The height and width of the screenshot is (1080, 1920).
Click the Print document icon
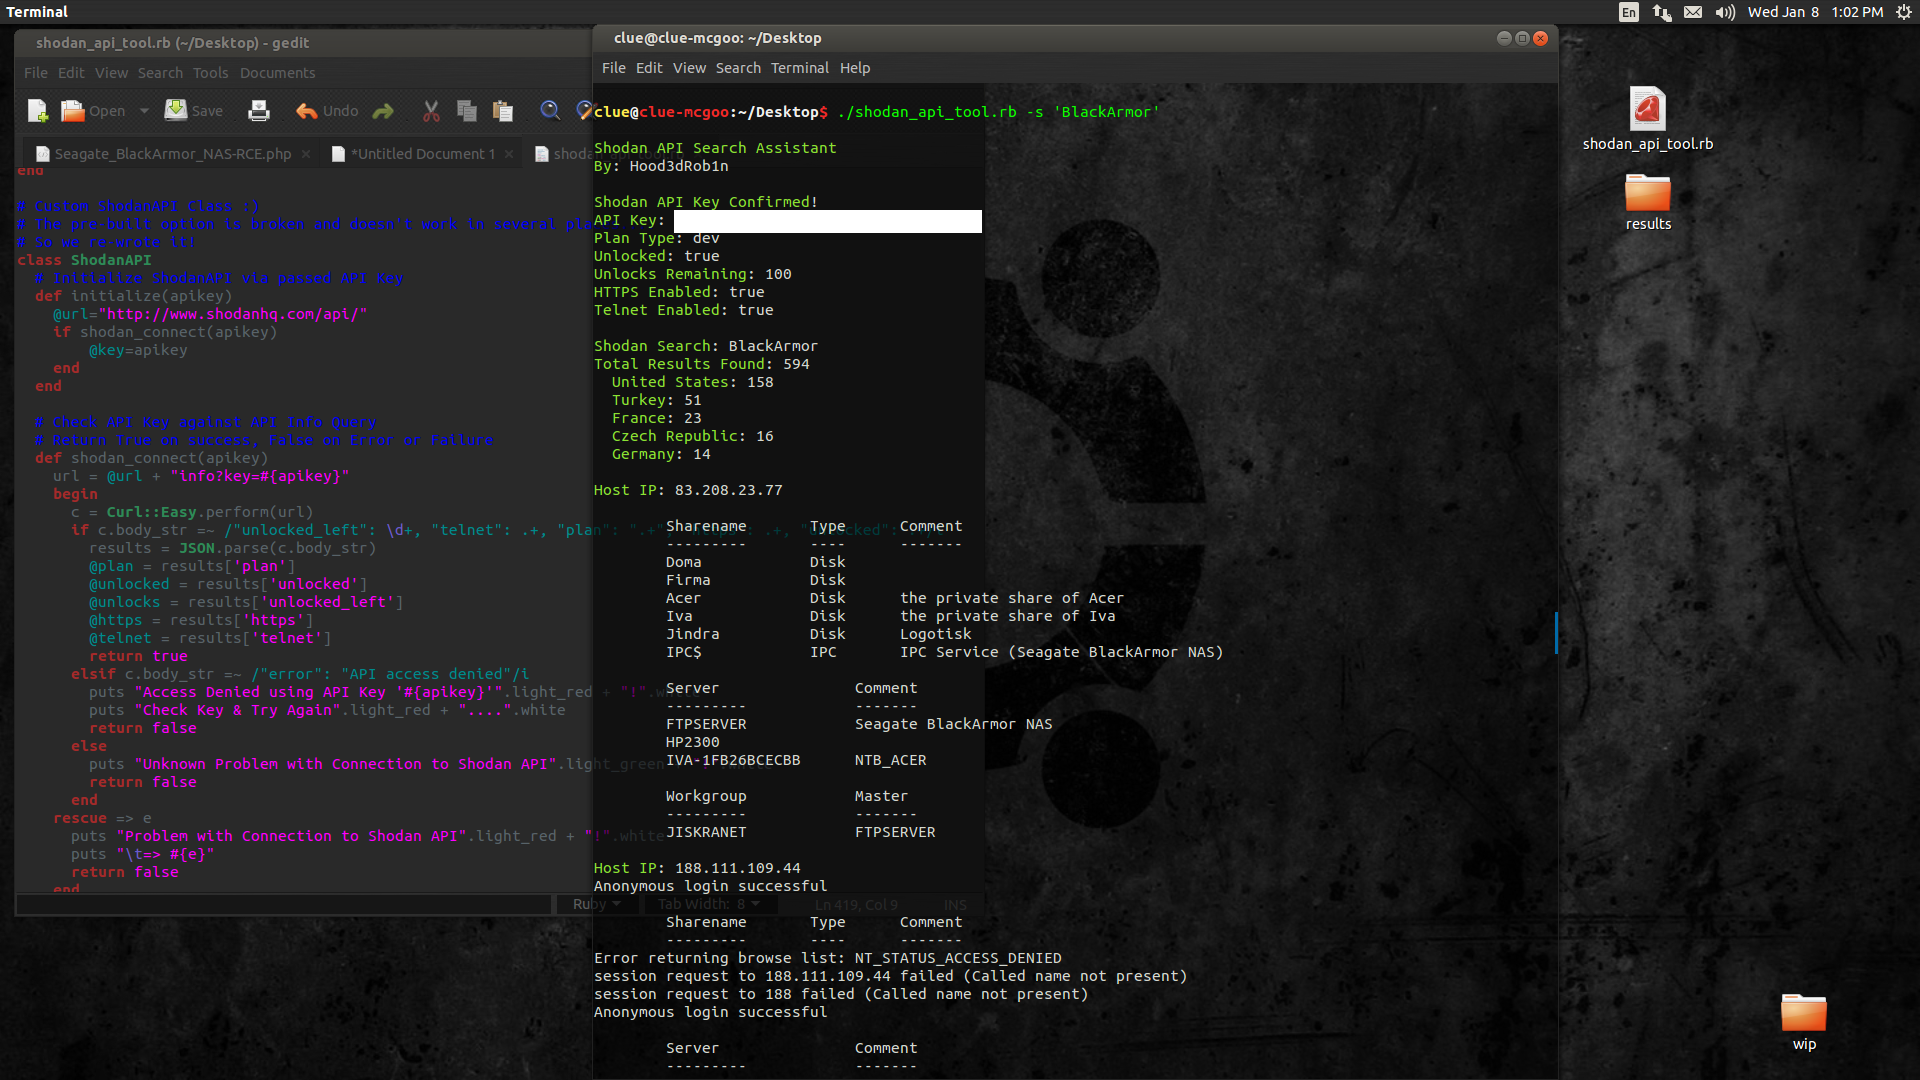click(x=259, y=111)
